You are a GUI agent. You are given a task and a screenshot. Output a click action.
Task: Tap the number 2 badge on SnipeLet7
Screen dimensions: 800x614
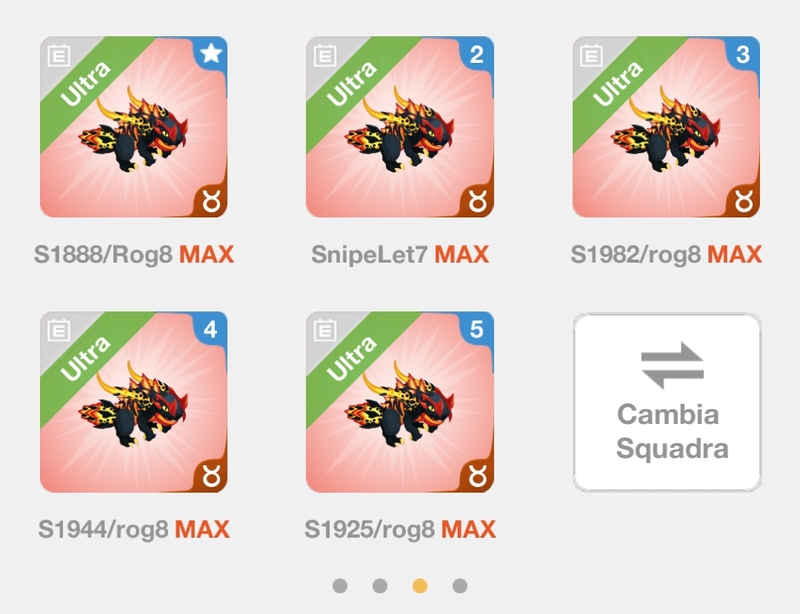477,54
